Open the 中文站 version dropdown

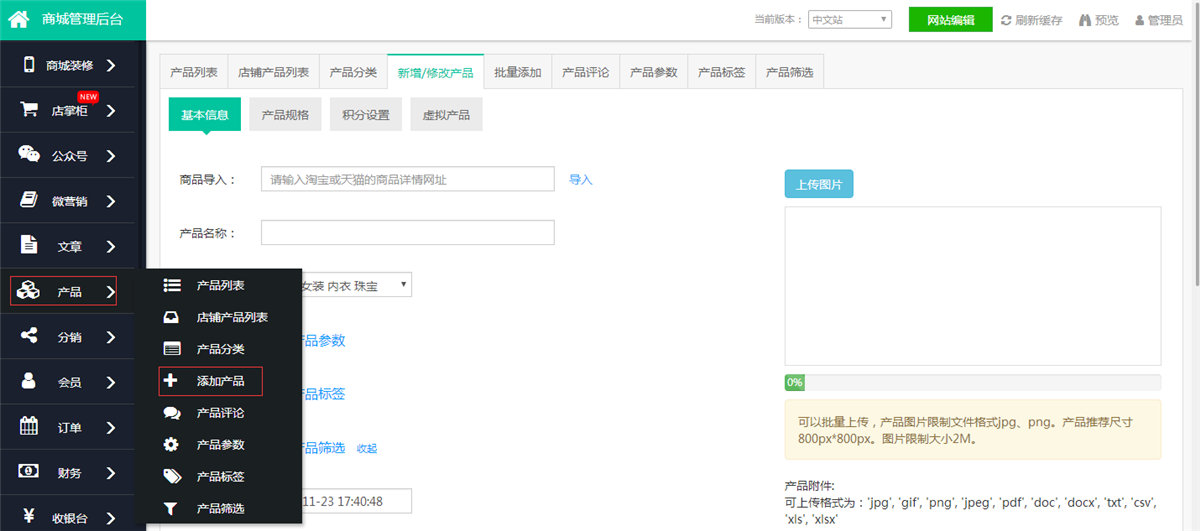point(850,19)
